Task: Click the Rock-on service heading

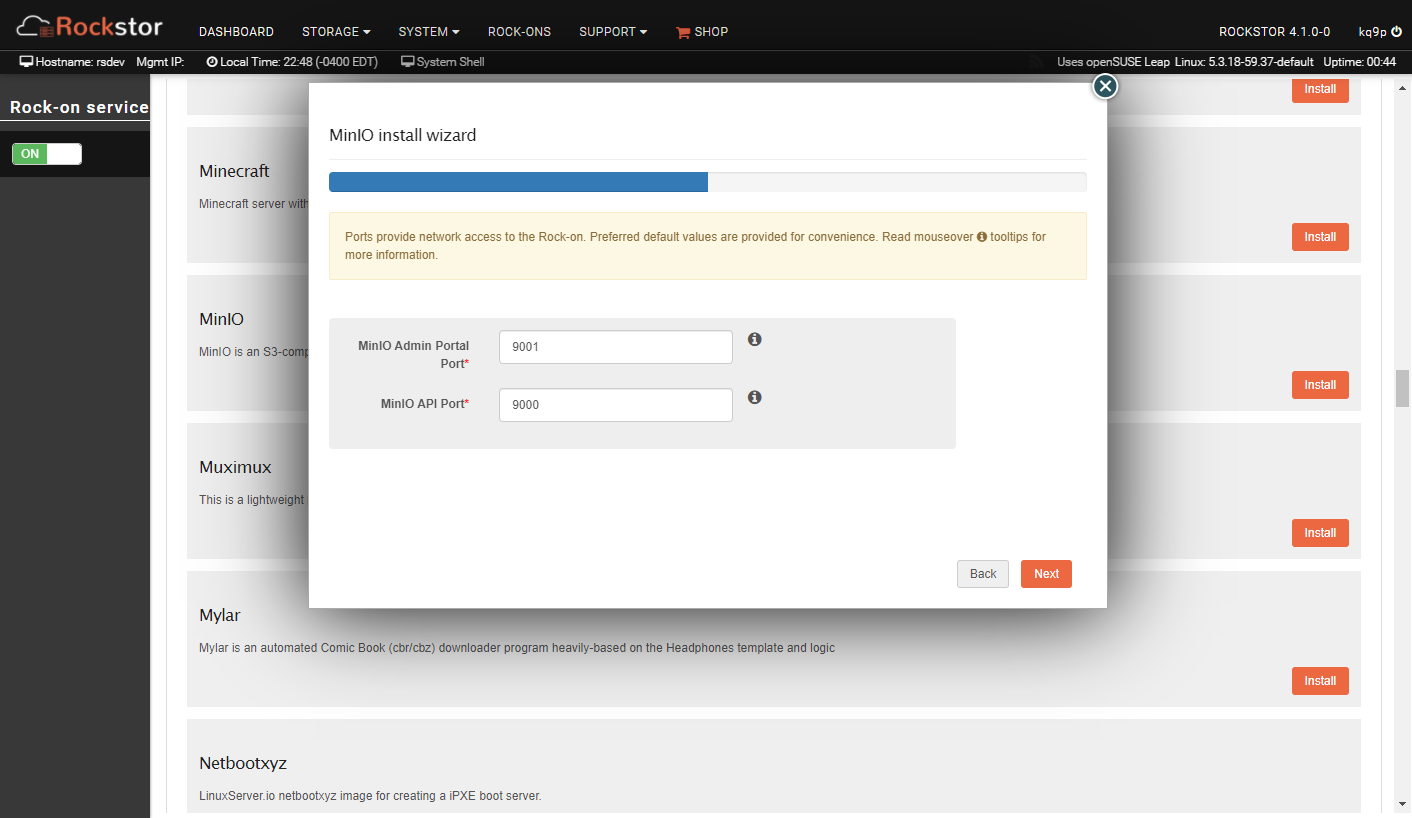Action: pos(79,107)
